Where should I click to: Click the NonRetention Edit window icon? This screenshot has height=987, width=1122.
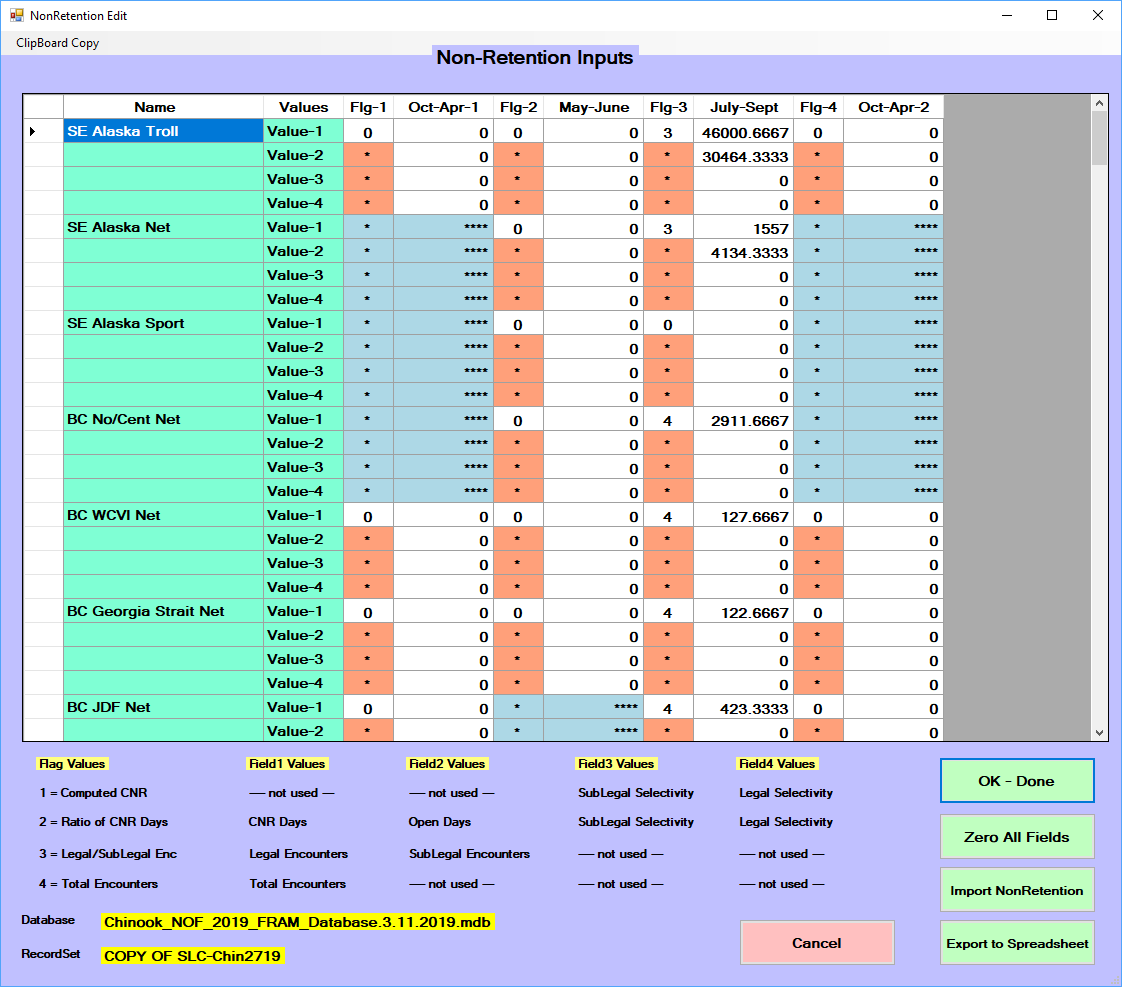16,15
